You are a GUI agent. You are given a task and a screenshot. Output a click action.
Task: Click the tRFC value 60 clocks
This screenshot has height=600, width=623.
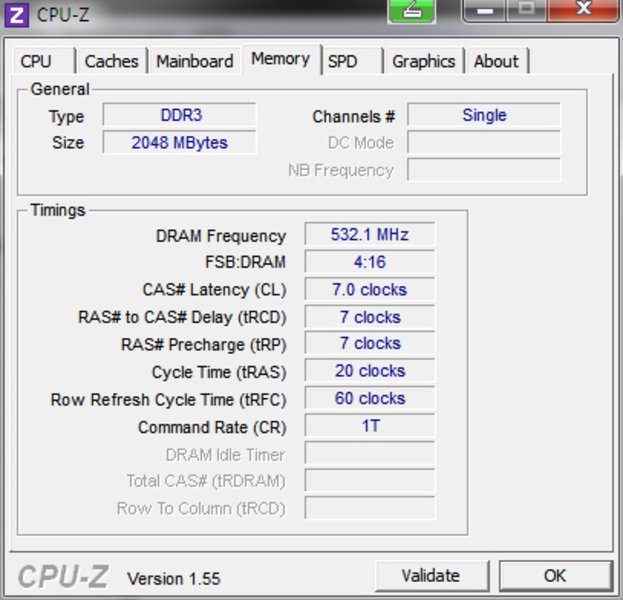point(370,398)
